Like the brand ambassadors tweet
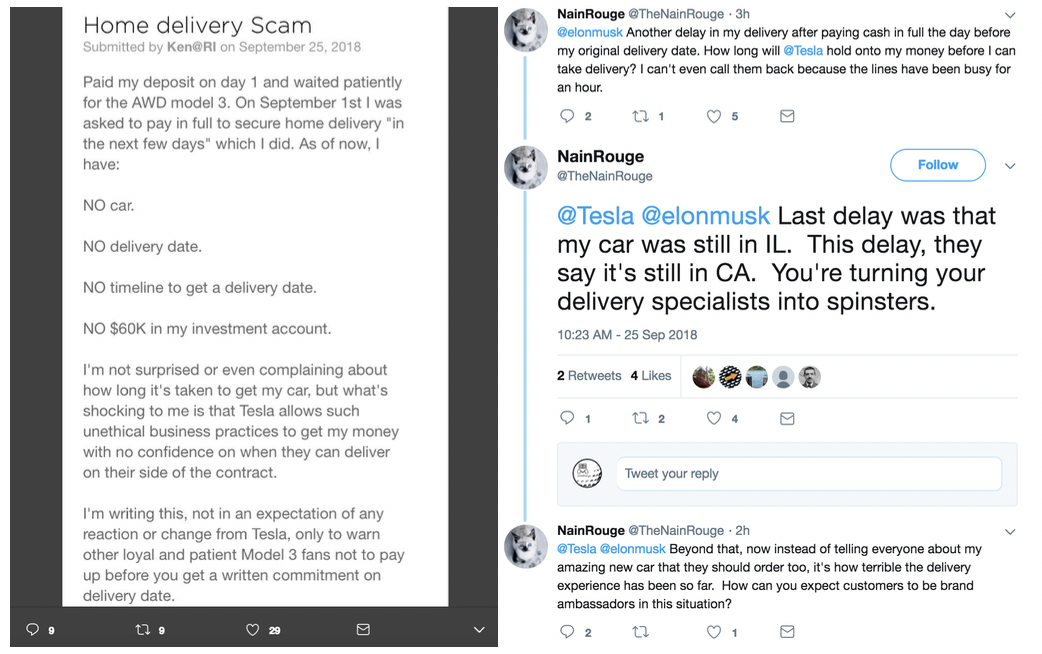Image resolution: width=1042 pixels, height=654 pixels. (x=714, y=632)
